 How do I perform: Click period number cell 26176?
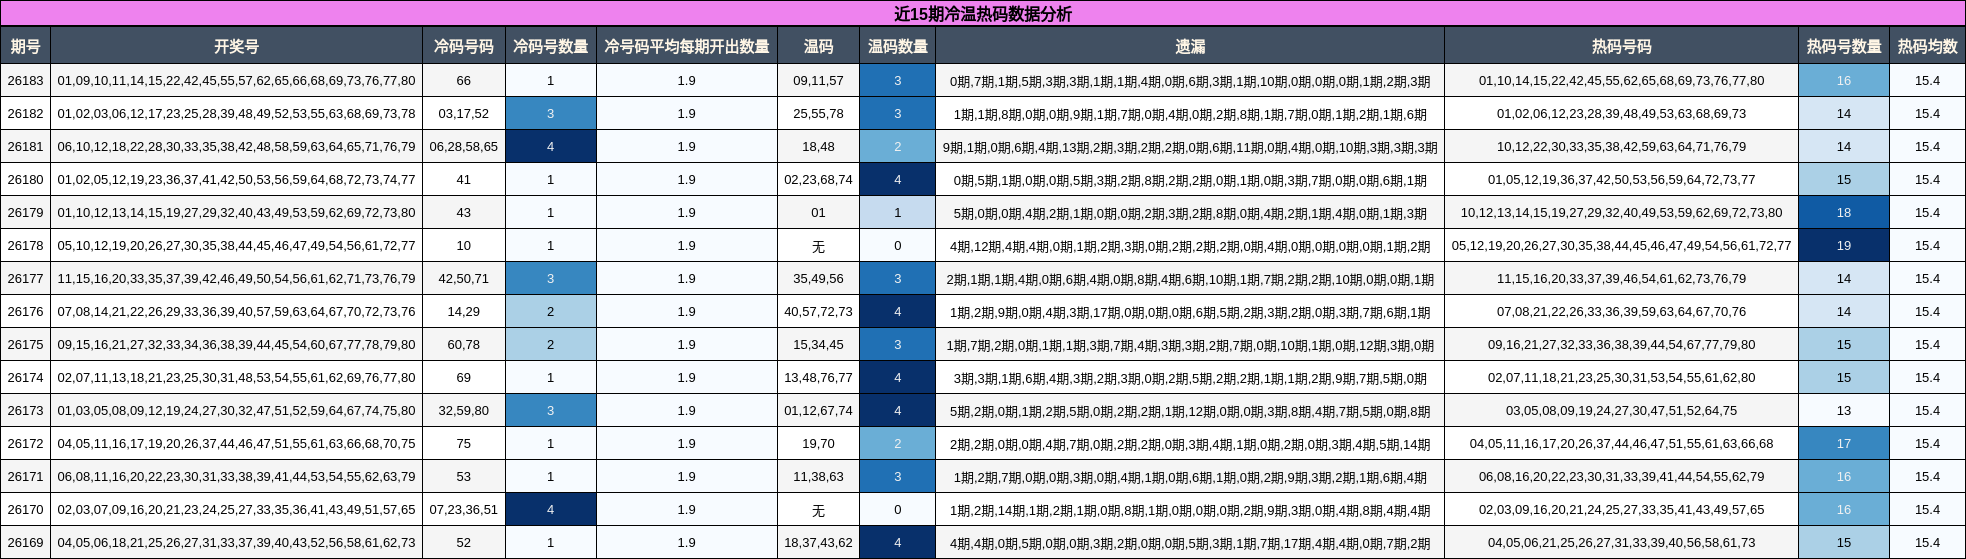tap(25, 312)
